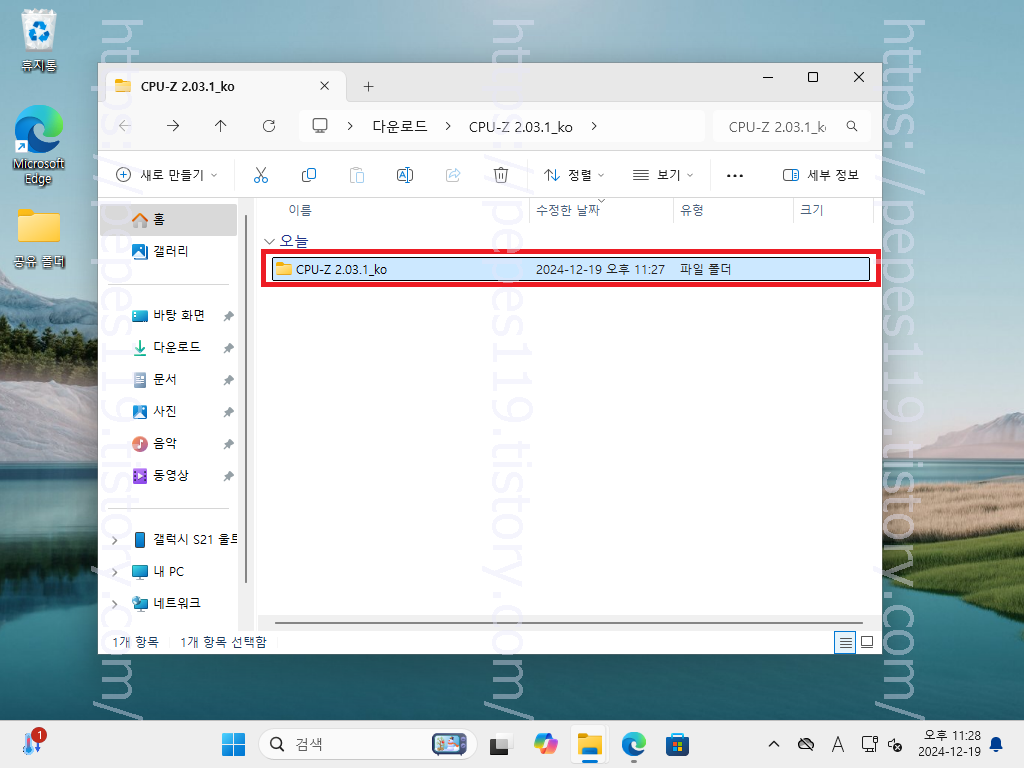This screenshot has height=768, width=1024.
Task: Open 새로 만들기 dropdown
Action: click(x=167, y=175)
